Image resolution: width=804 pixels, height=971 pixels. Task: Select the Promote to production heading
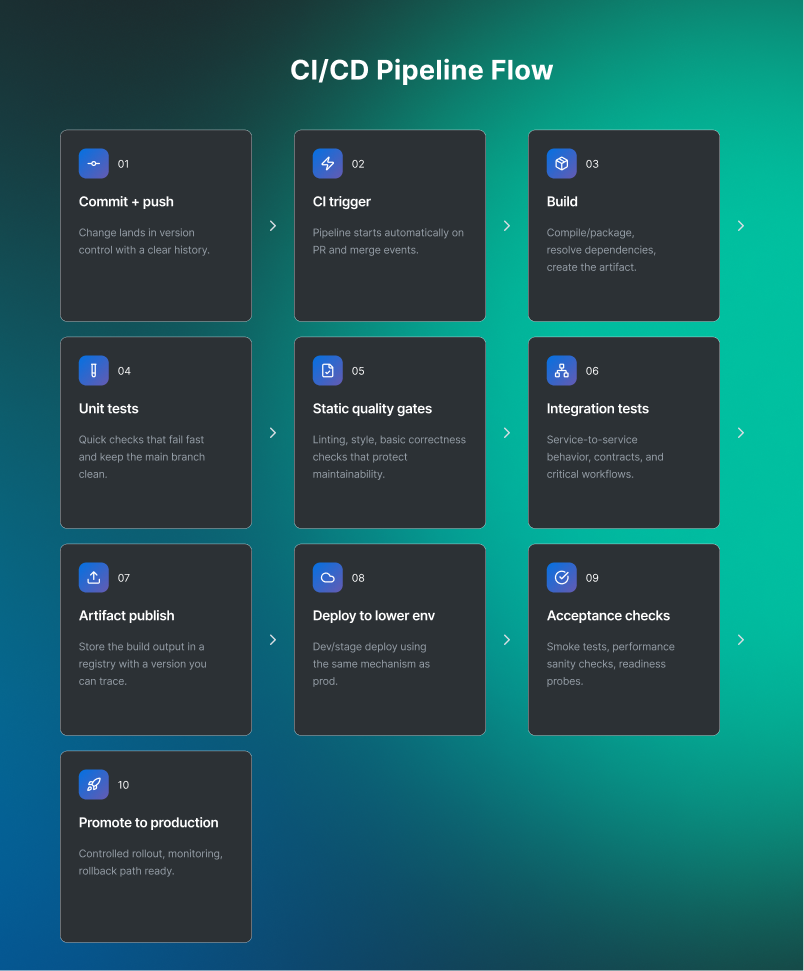(149, 823)
